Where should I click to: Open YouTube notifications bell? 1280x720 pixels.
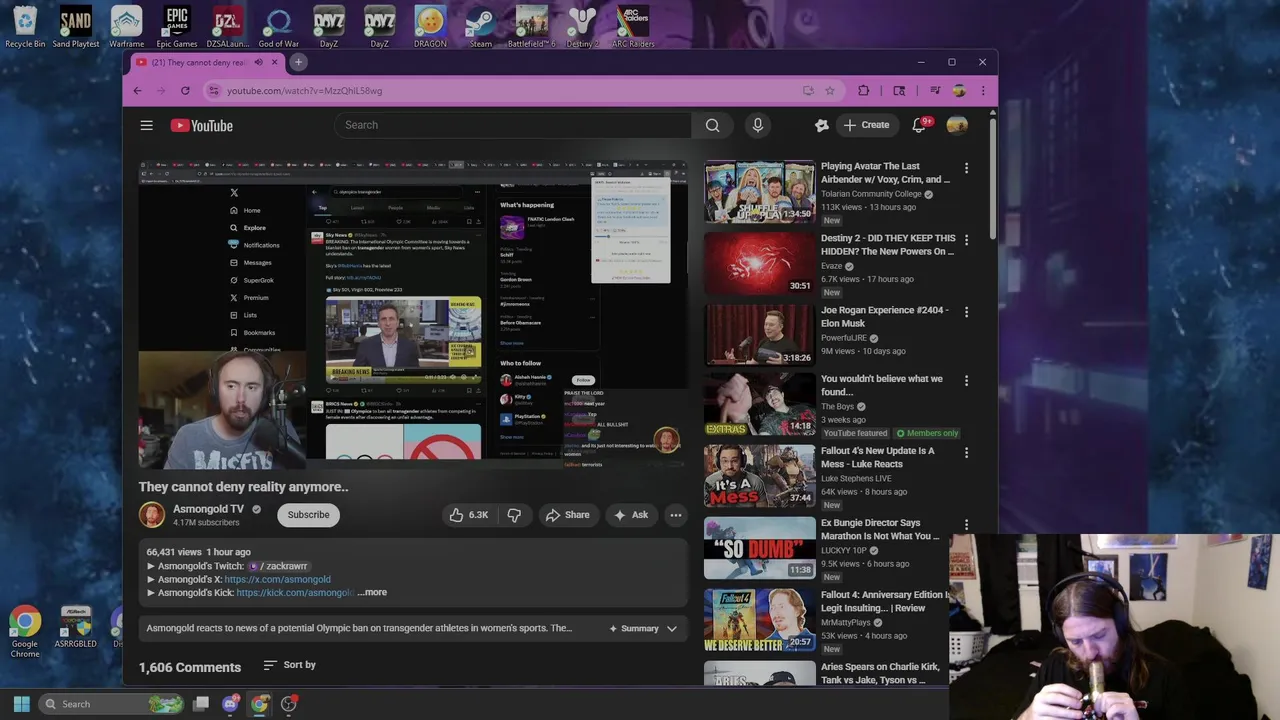click(x=918, y=125)
